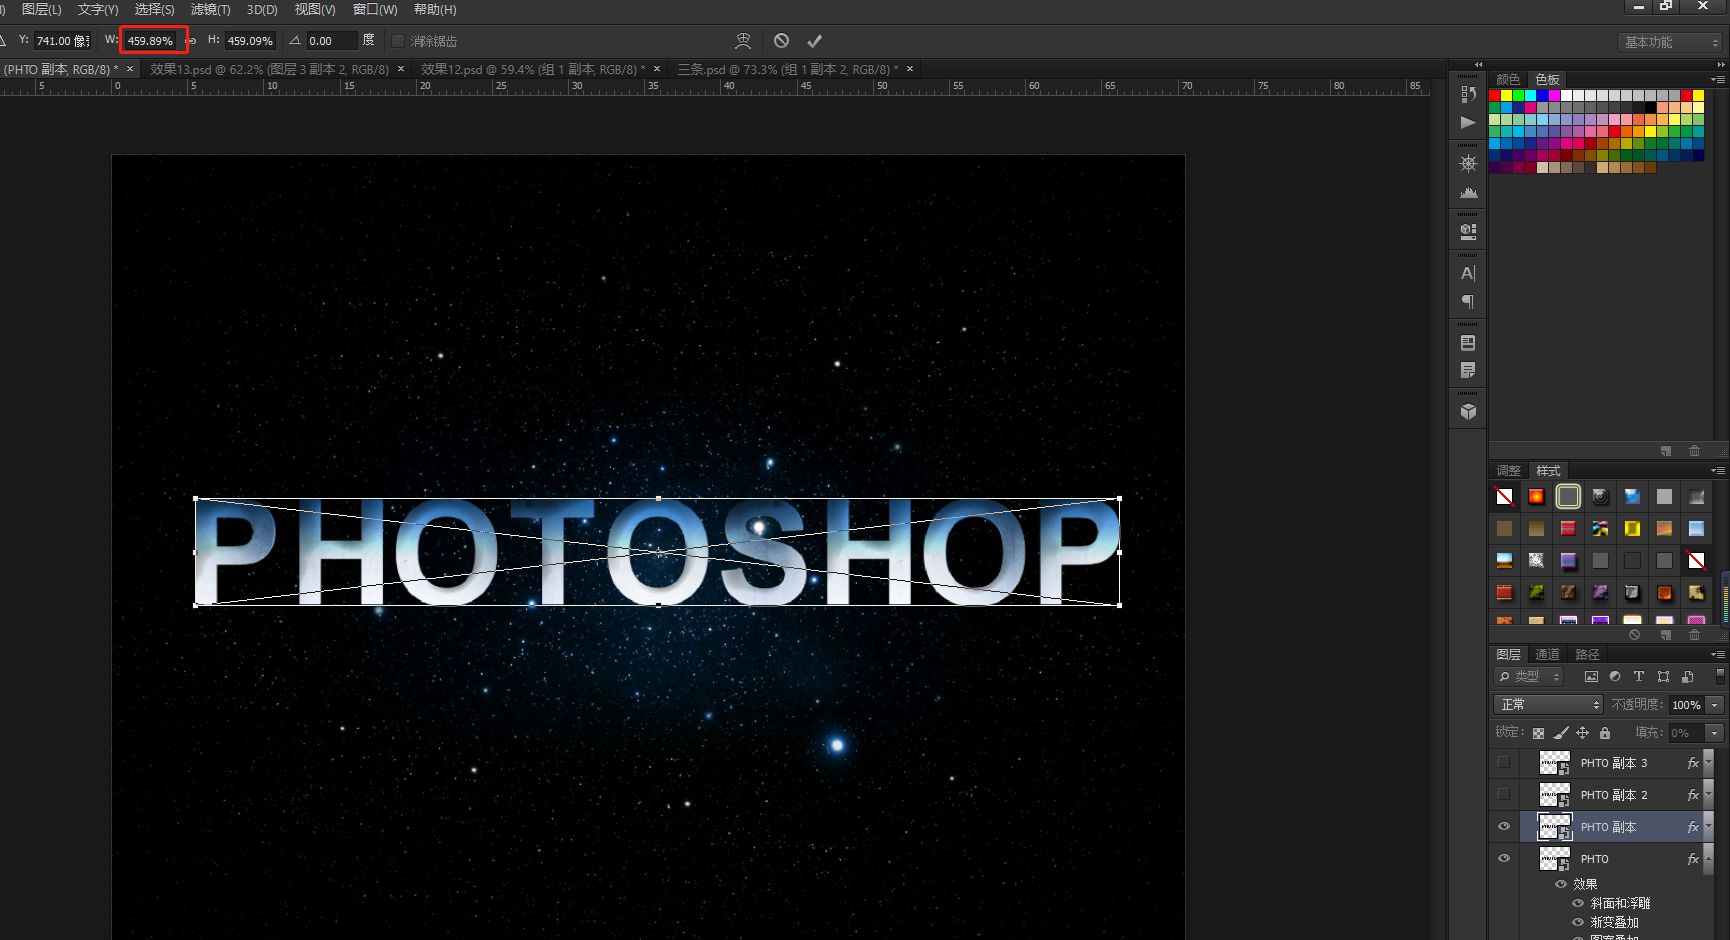Switch to the 颜色 tab

1508,79
